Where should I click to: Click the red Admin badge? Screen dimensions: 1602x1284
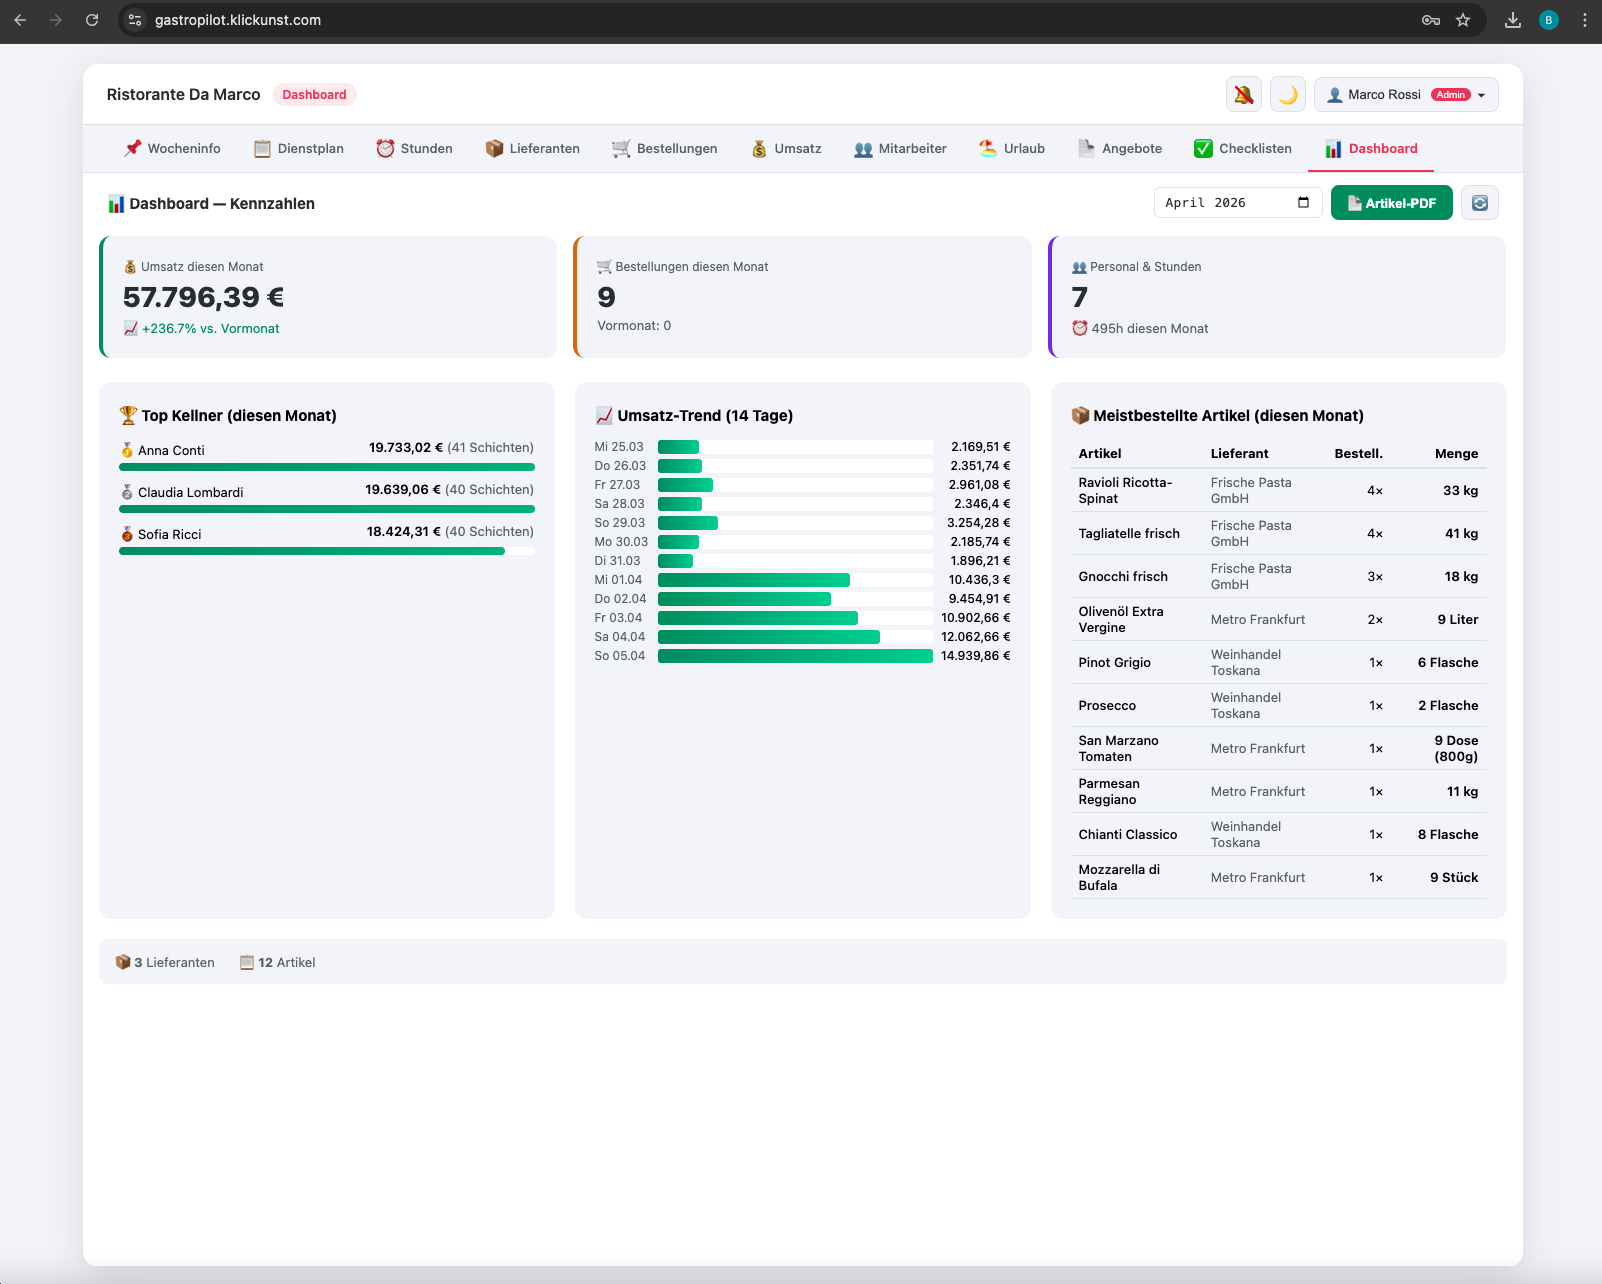[x=1450, y=95]
